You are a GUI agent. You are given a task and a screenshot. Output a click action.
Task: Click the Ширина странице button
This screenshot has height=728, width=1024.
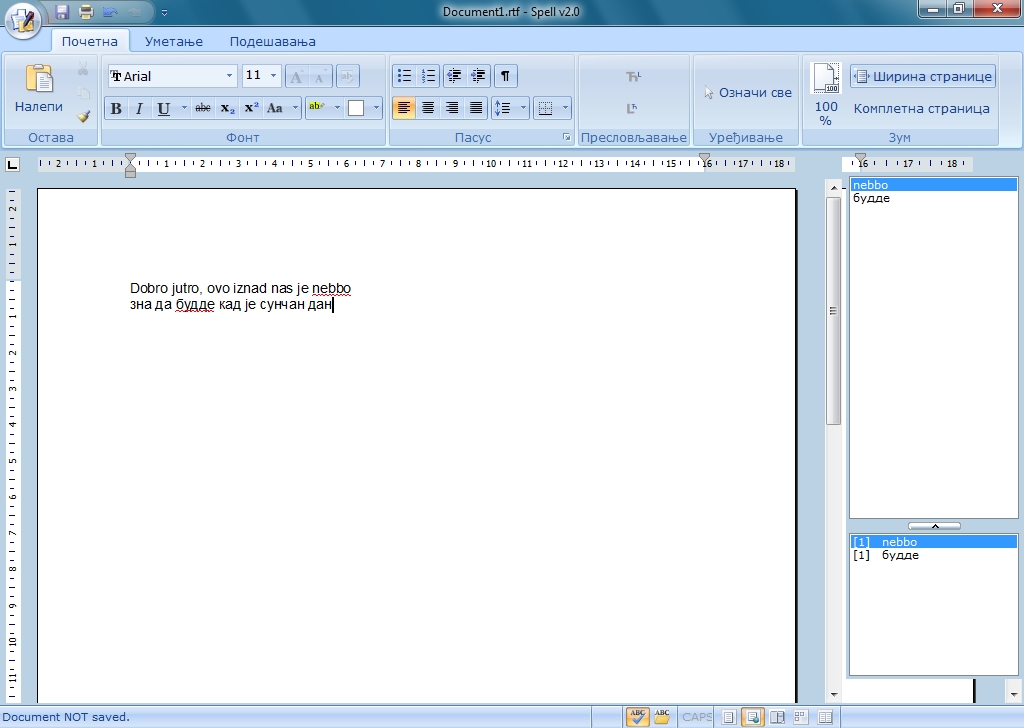coord(923,76)
